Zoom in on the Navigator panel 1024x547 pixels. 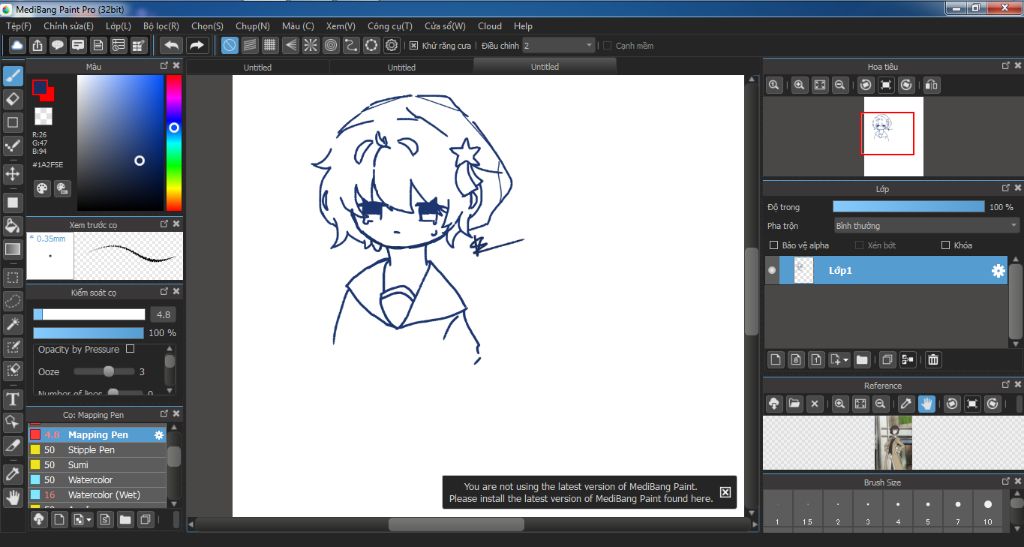point(799,85)
